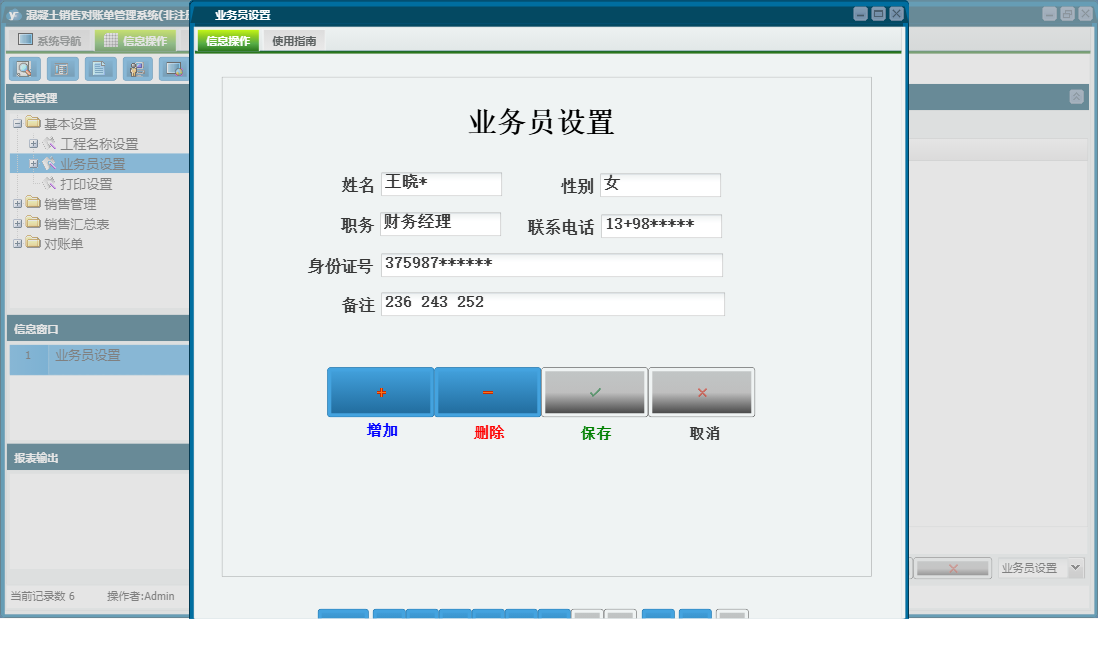Expand the 销售汇总表 tree node
Image resolution: width=1098 pixels, height=655 pixels.
tap(17, 223)
